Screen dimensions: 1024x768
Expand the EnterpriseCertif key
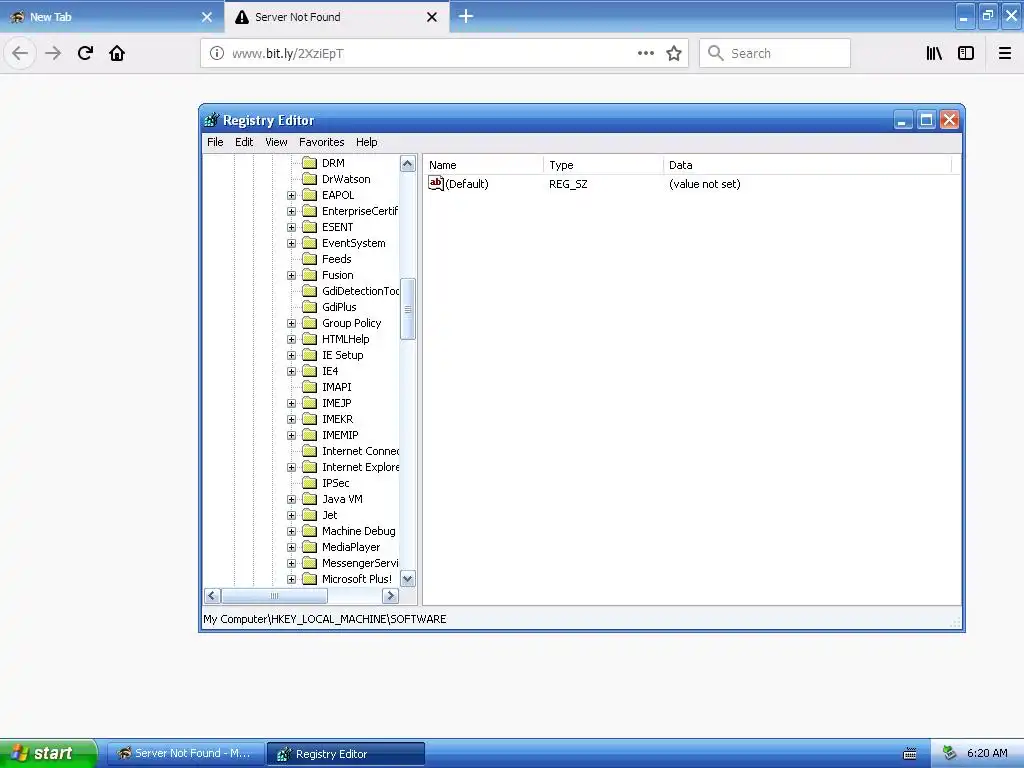(x=291, y=212)
